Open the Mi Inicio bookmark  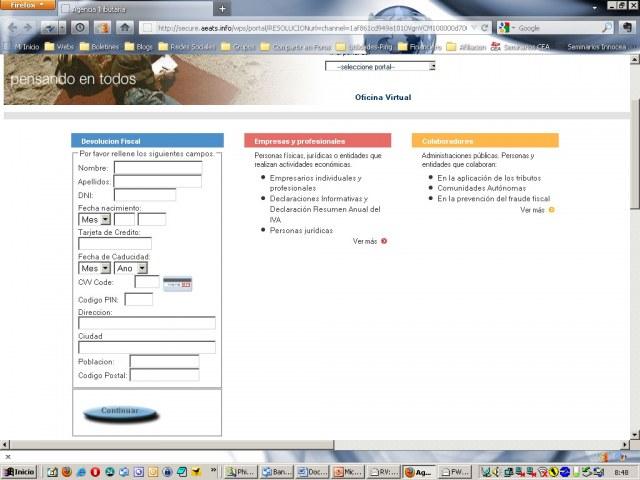pyautogui.click(x=22, y=46)
